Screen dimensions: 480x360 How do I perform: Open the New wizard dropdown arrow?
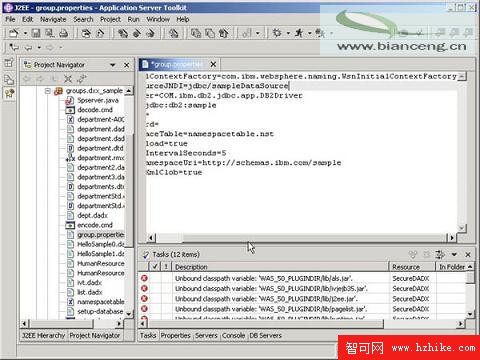pos(25,33)
